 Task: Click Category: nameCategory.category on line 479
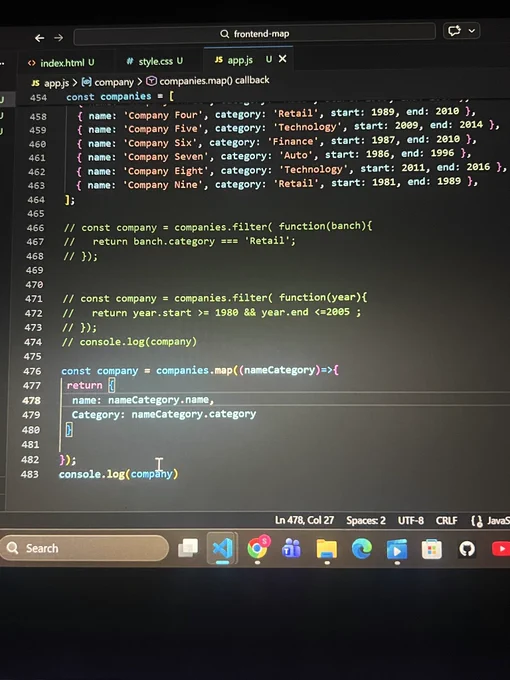point(164,414)
